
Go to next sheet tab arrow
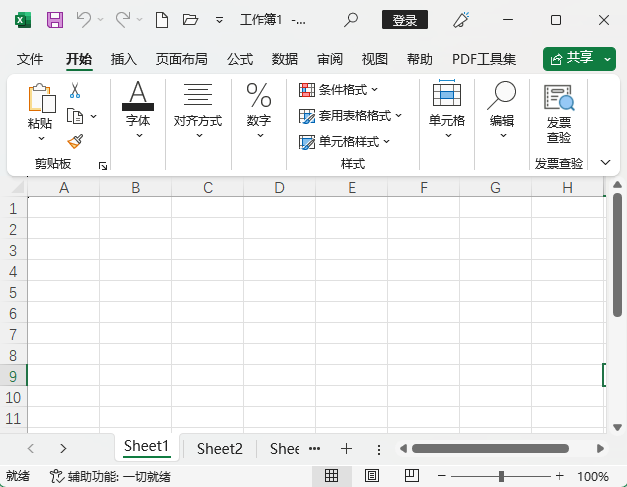[x=63, y=448]
